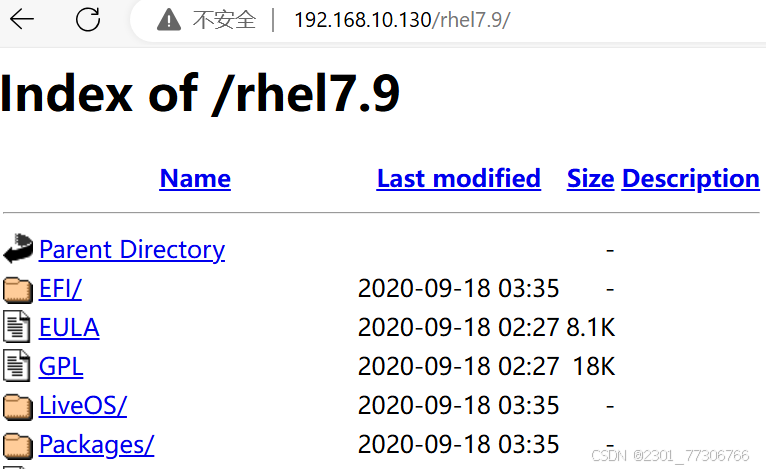Viewport: 766px width, 469px height.
Task: Sort listing by Last modified column
Action: 458,178
